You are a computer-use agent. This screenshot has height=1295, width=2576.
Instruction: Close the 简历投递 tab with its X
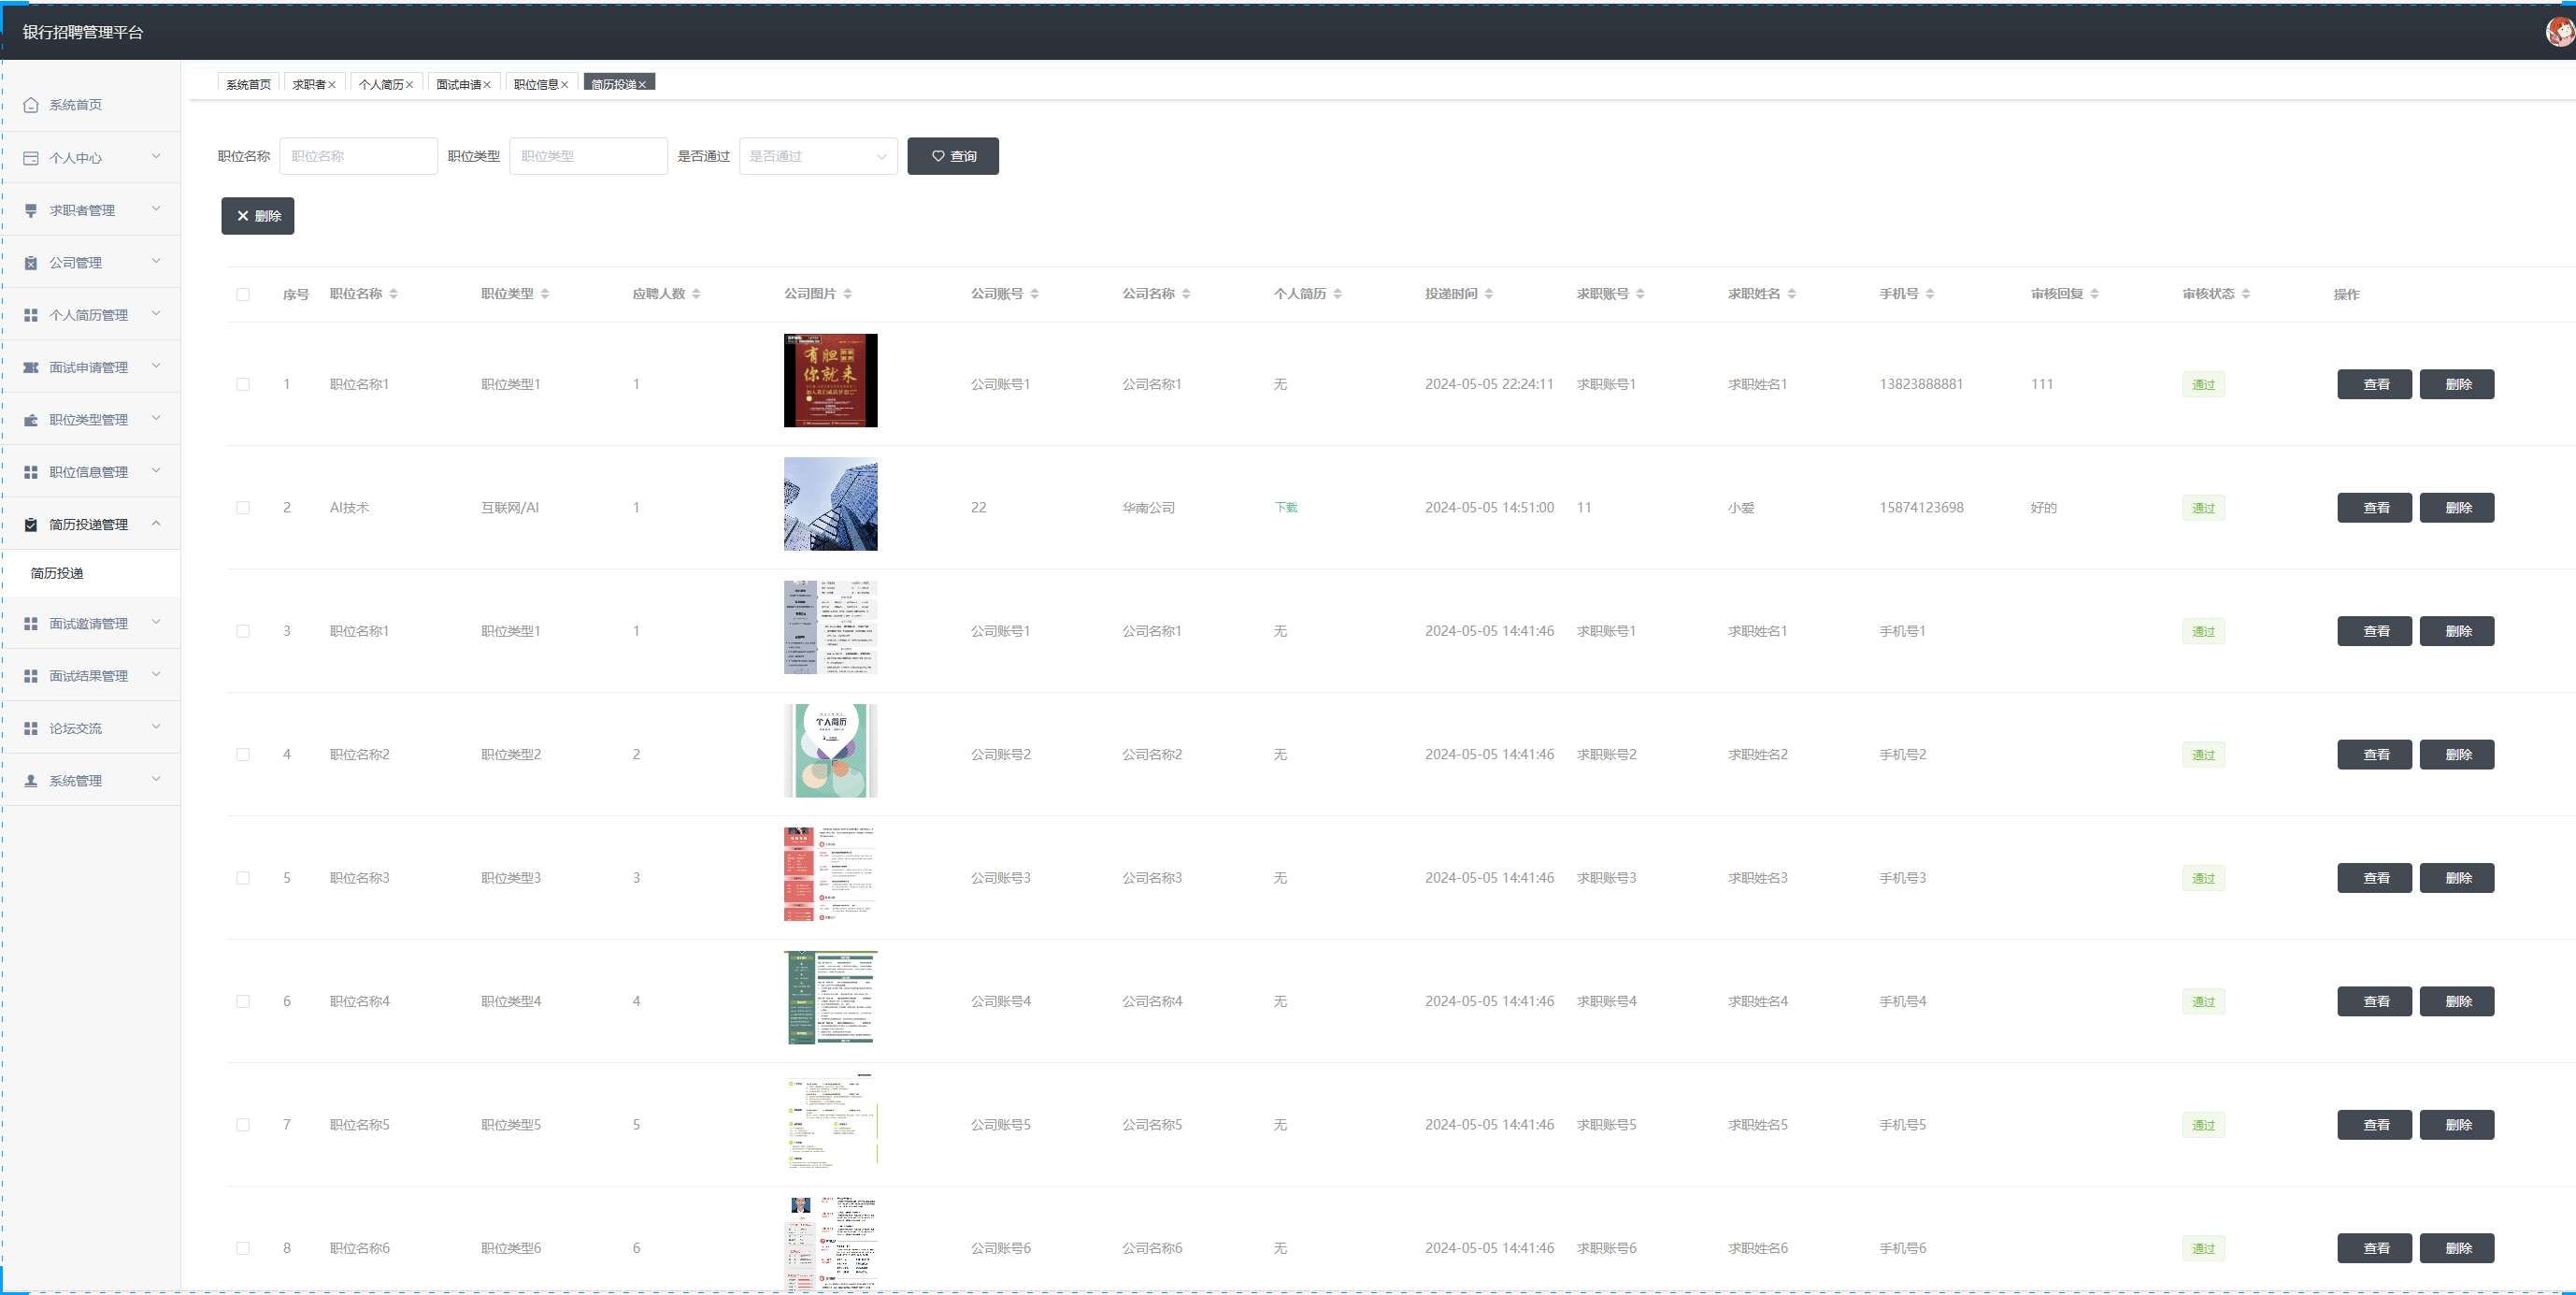click(642, 85)
